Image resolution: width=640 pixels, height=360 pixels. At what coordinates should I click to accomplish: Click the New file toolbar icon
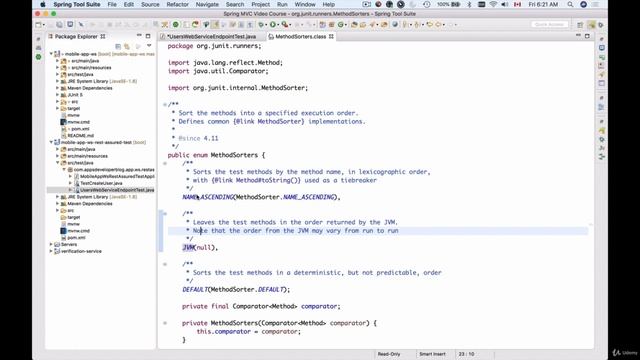[38, 25]
